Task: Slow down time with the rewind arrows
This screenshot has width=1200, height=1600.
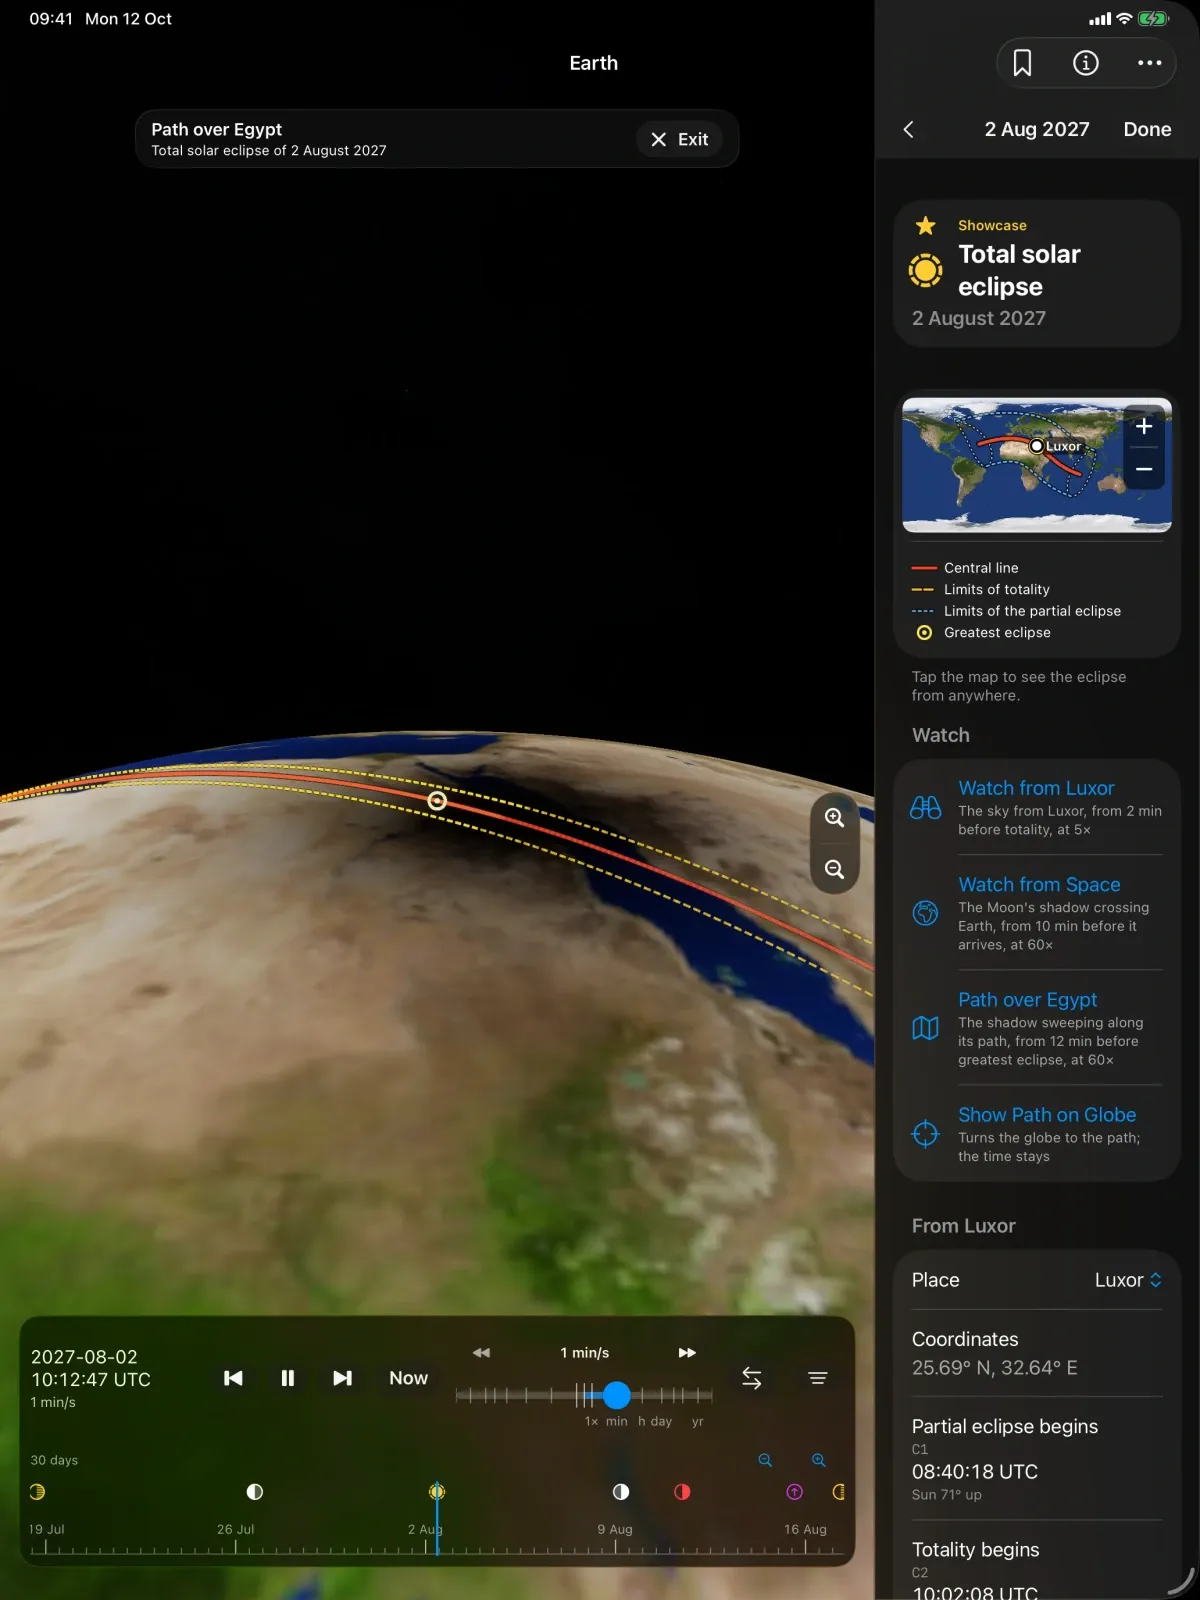Action: [481, 1353]
